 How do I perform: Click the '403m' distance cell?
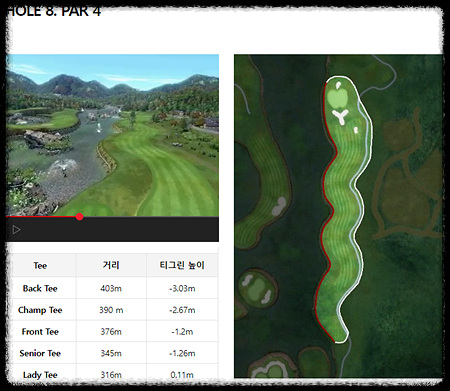(x=111, y=288)
